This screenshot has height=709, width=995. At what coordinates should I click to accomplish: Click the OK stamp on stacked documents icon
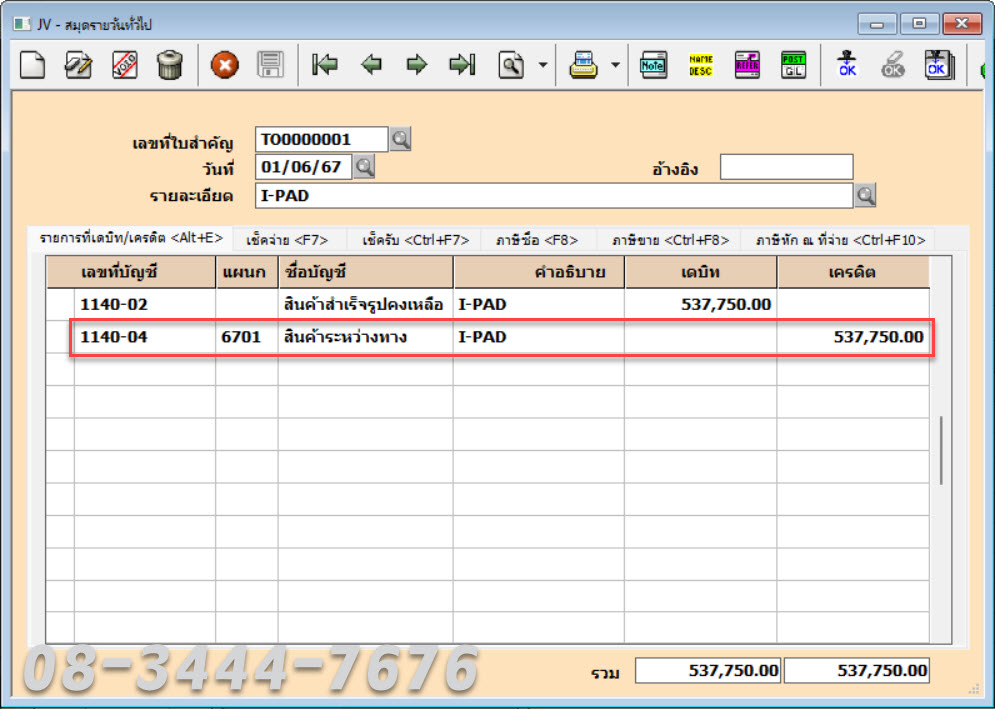pos(939,65)
